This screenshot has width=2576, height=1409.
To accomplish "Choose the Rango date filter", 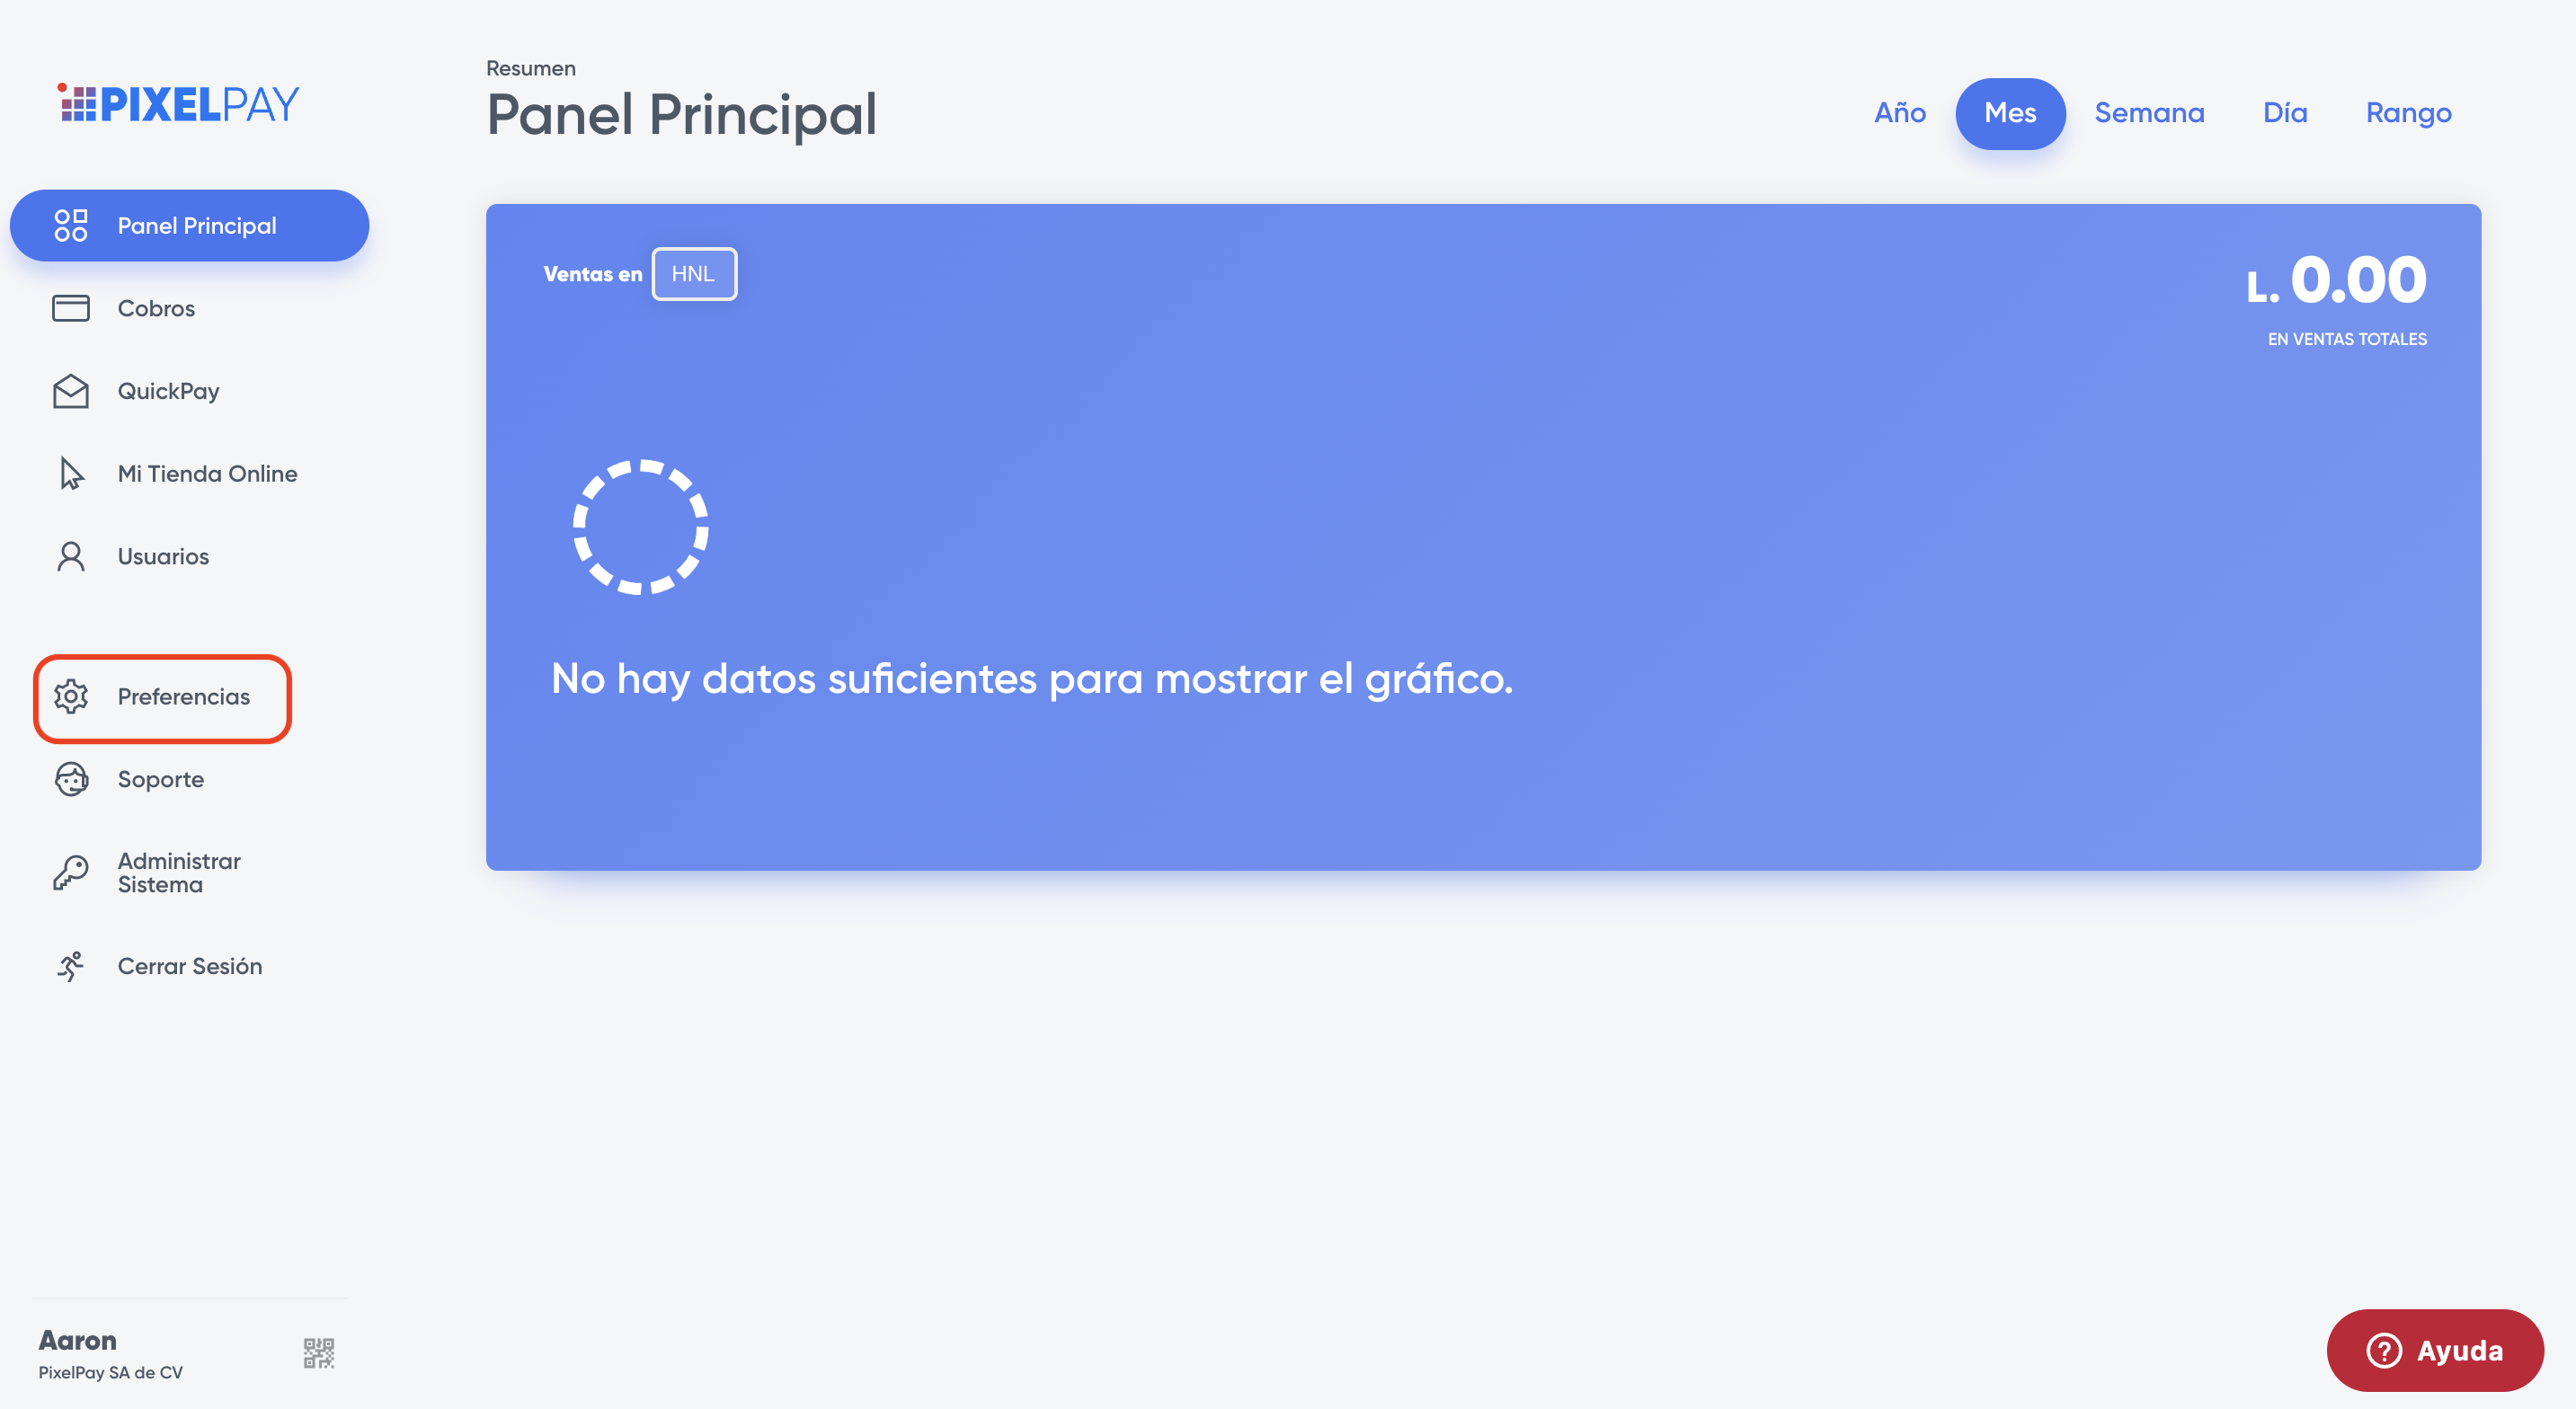I will click(x=2408, y=113).
